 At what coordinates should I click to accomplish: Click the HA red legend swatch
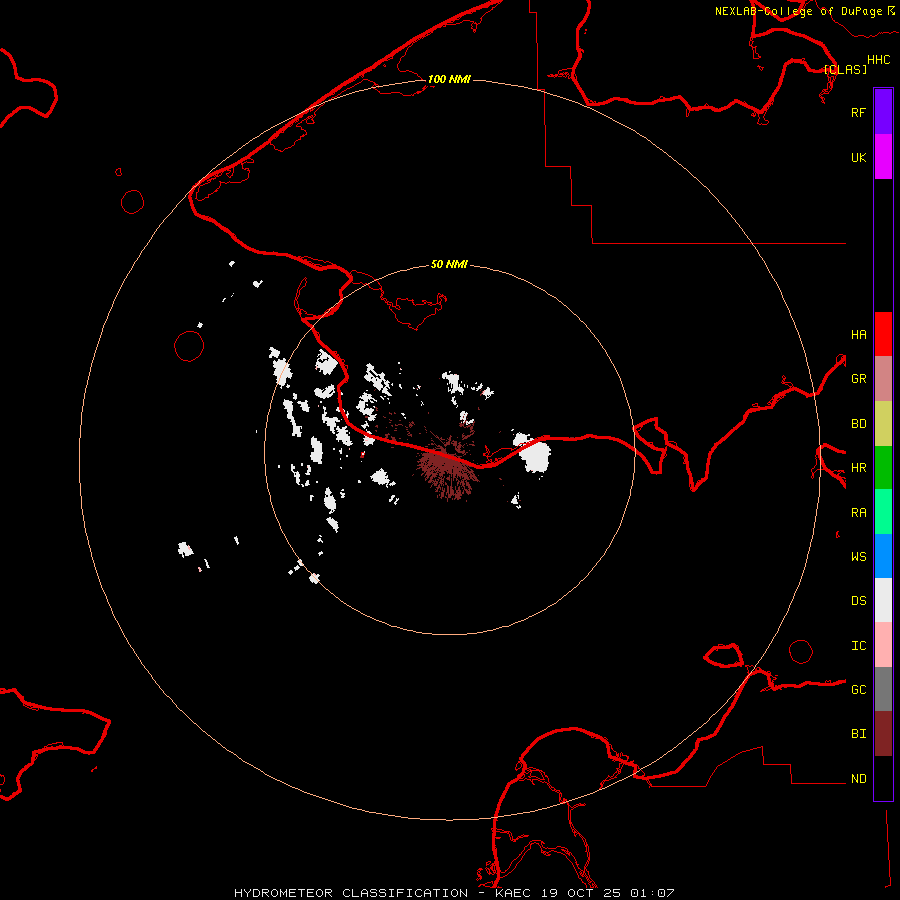tap(883, 334)
